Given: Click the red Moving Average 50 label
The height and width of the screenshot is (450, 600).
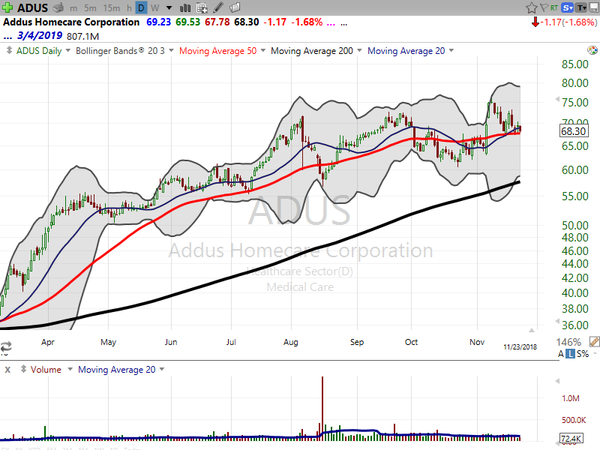Looking at the screenshot, I should coord(218,51).
